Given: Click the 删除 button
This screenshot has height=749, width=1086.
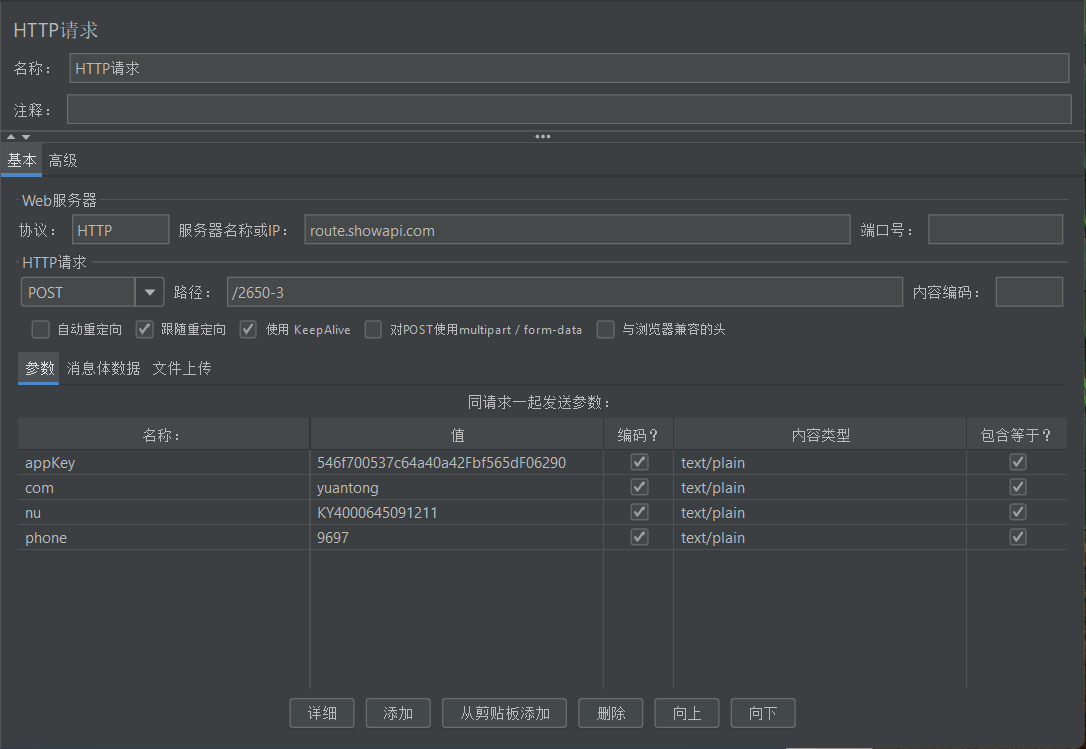Looking at the screenshot, I should (611, 713).
